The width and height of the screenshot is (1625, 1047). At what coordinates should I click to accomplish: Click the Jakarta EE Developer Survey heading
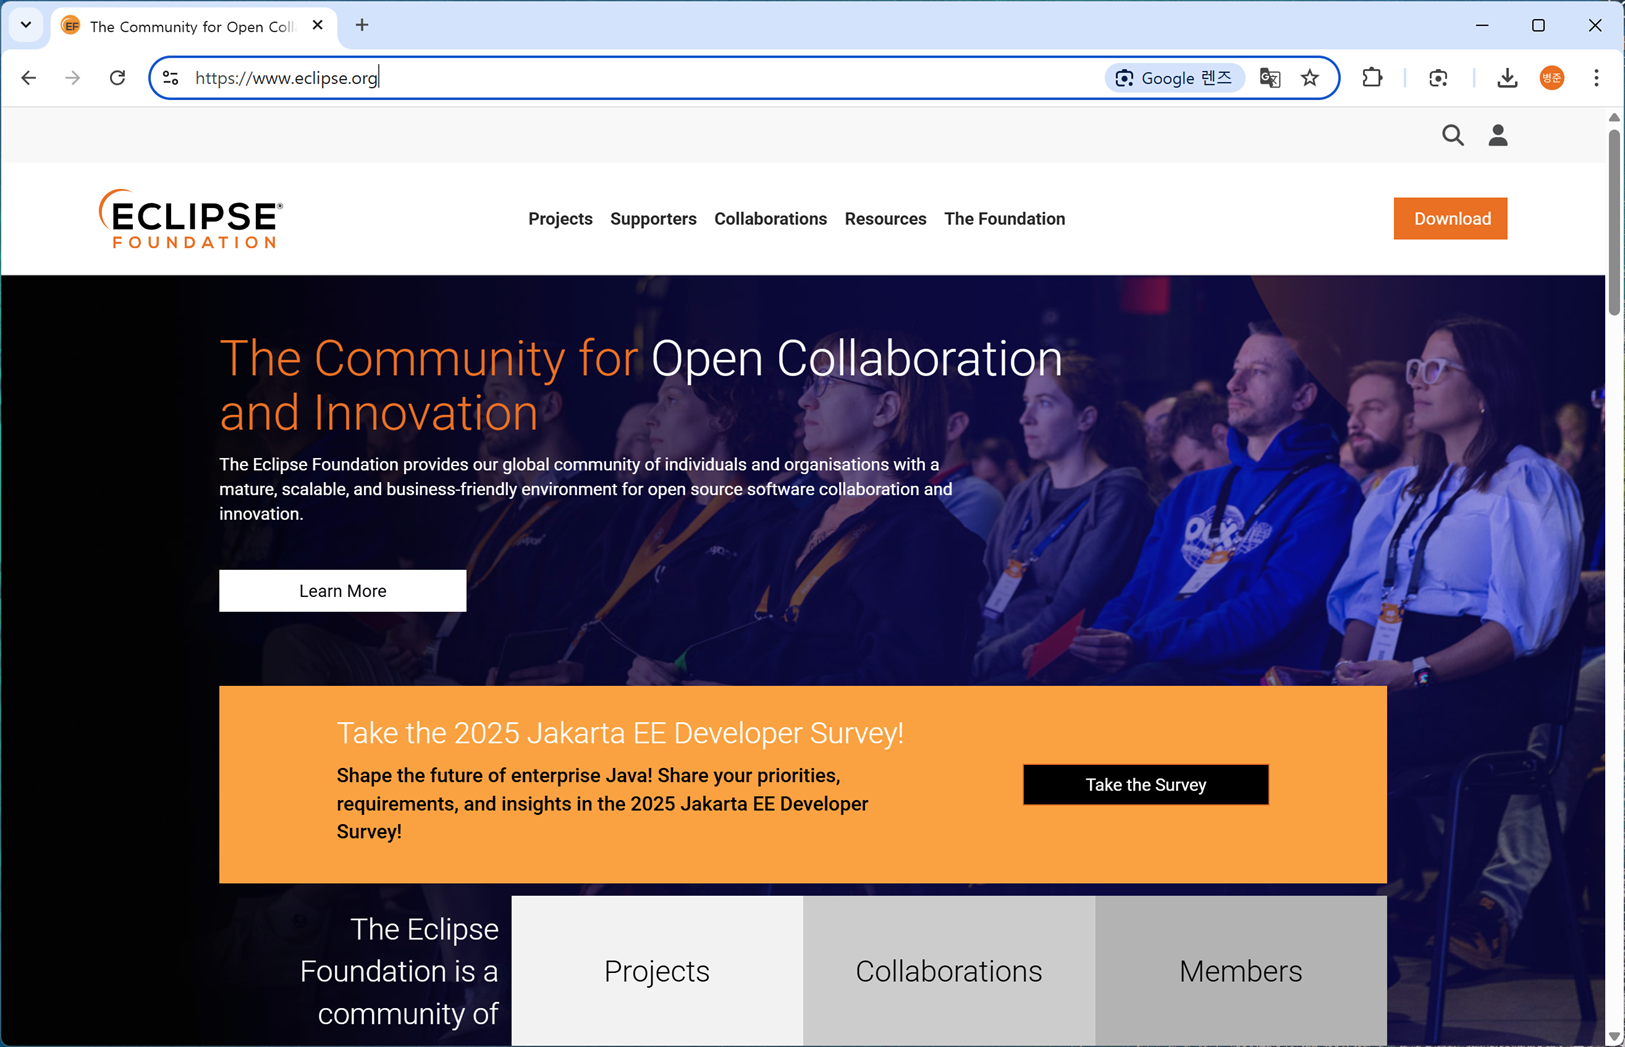[x=620, y=733]
